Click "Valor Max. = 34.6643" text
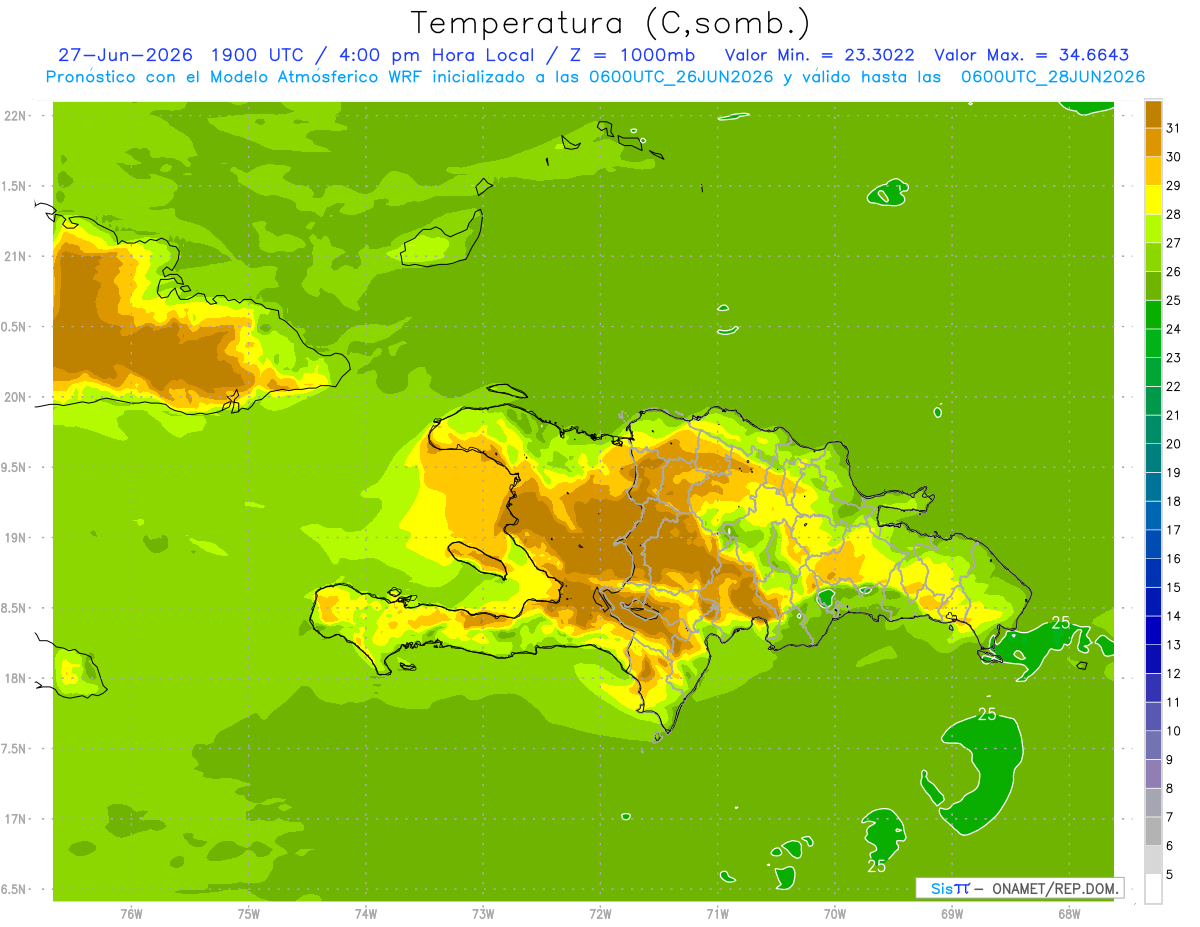 [x=1032, y=55]
